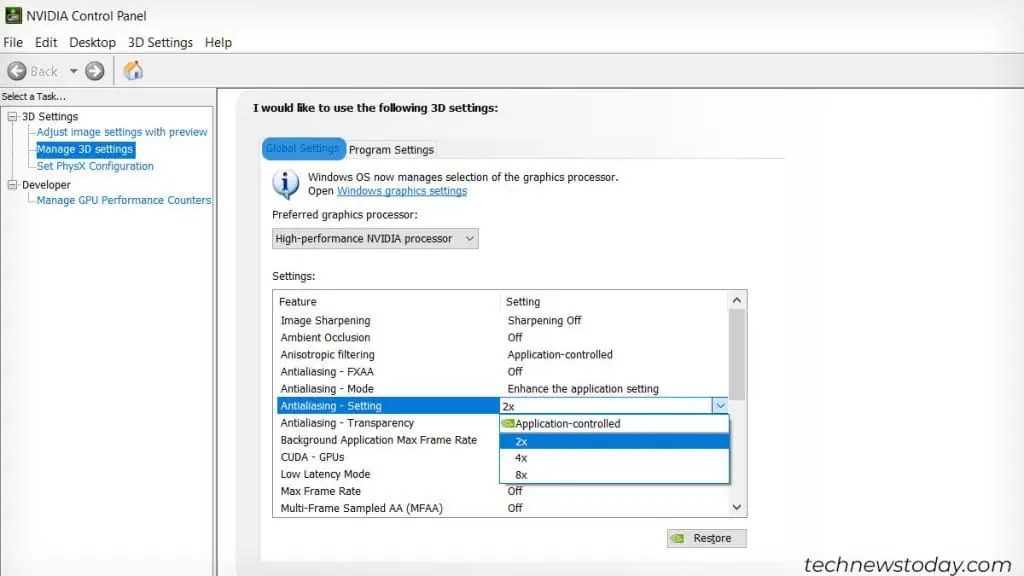Screen dimensions: 1024x576
Task: Switch to the Program Settings tab
Action: (391, 149)
